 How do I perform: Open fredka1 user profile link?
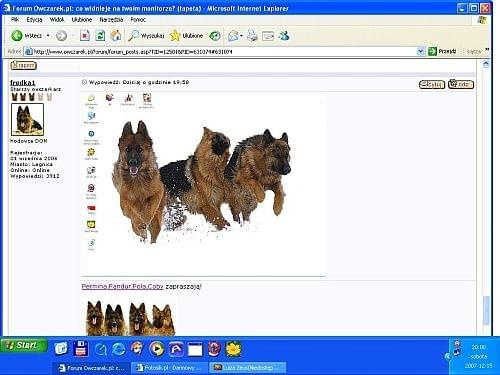pyautogui.click(x=23, y=82)
